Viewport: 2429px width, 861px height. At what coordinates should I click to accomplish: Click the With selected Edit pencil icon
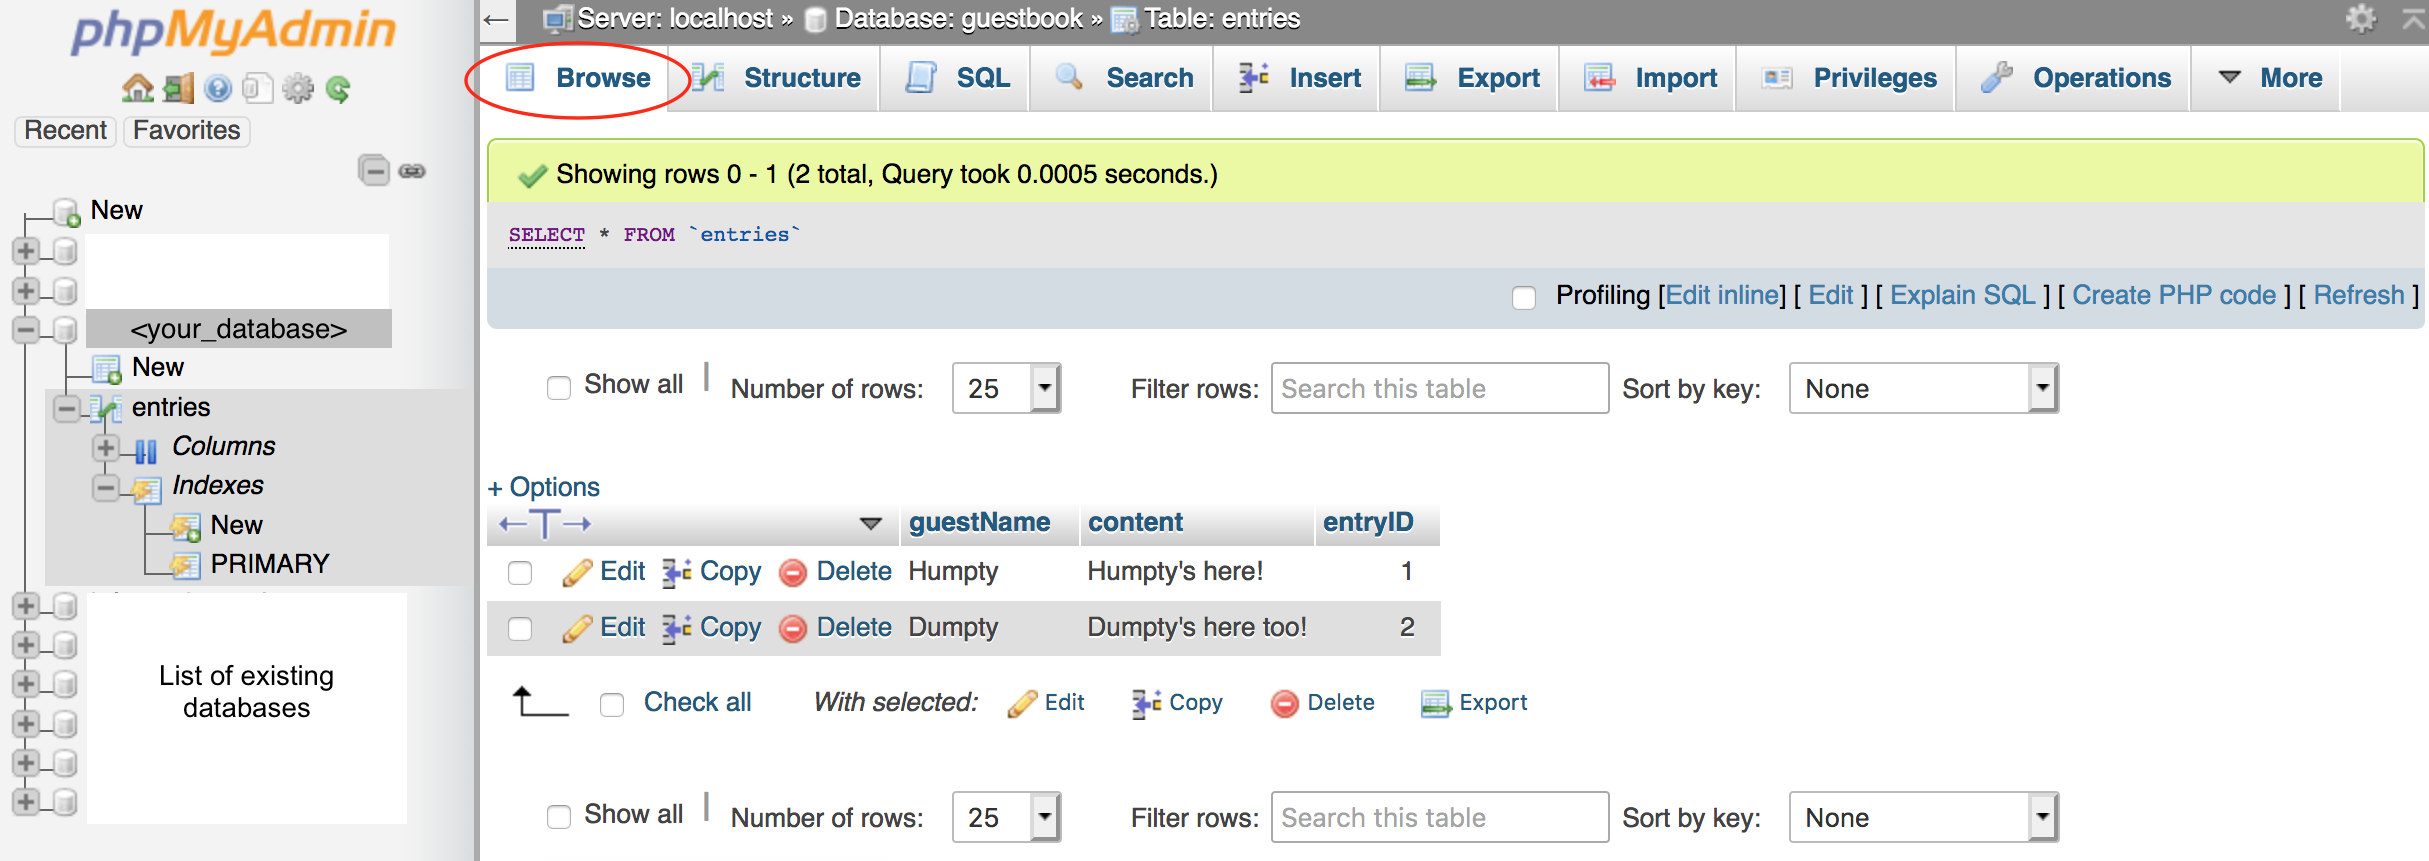pos(1022,704)
